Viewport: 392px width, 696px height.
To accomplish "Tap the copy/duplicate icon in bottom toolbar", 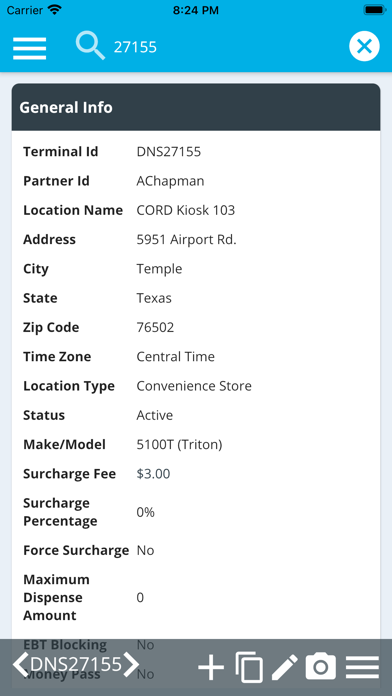I will point(249,667).
